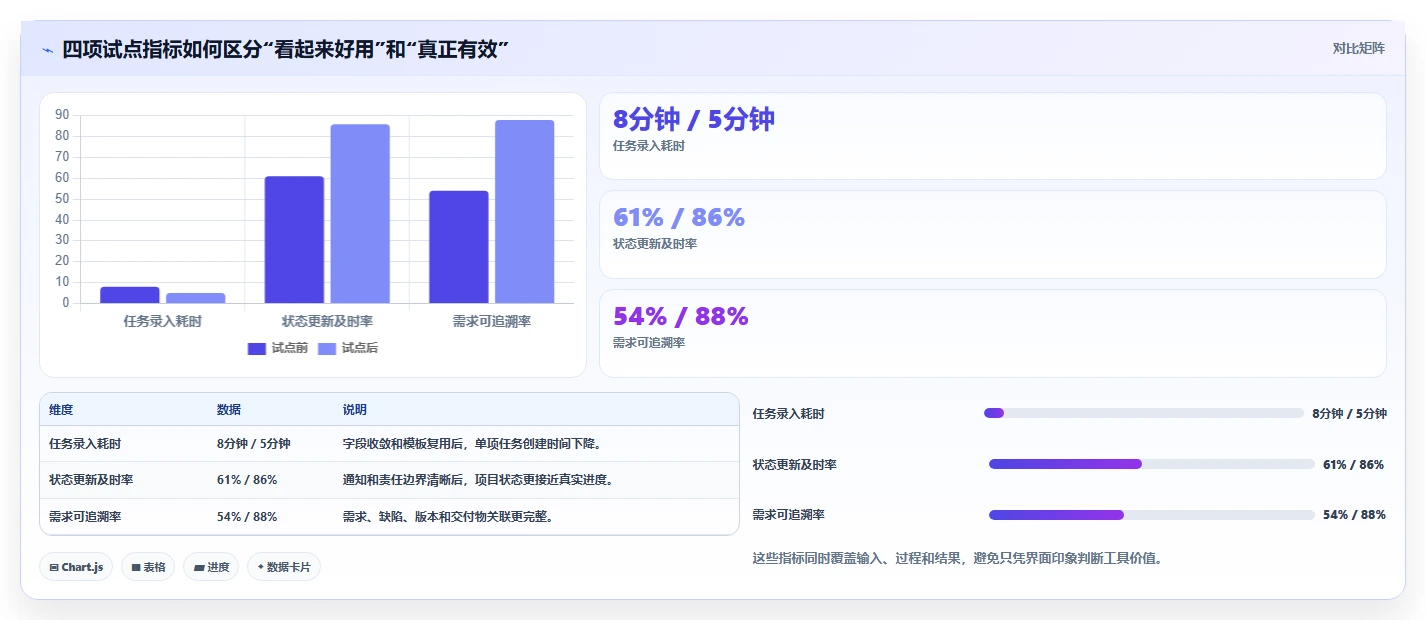The height and width of the screenshot is (620, 1426).
Task: Click the 说明 column header
Action: coord(355,410)
